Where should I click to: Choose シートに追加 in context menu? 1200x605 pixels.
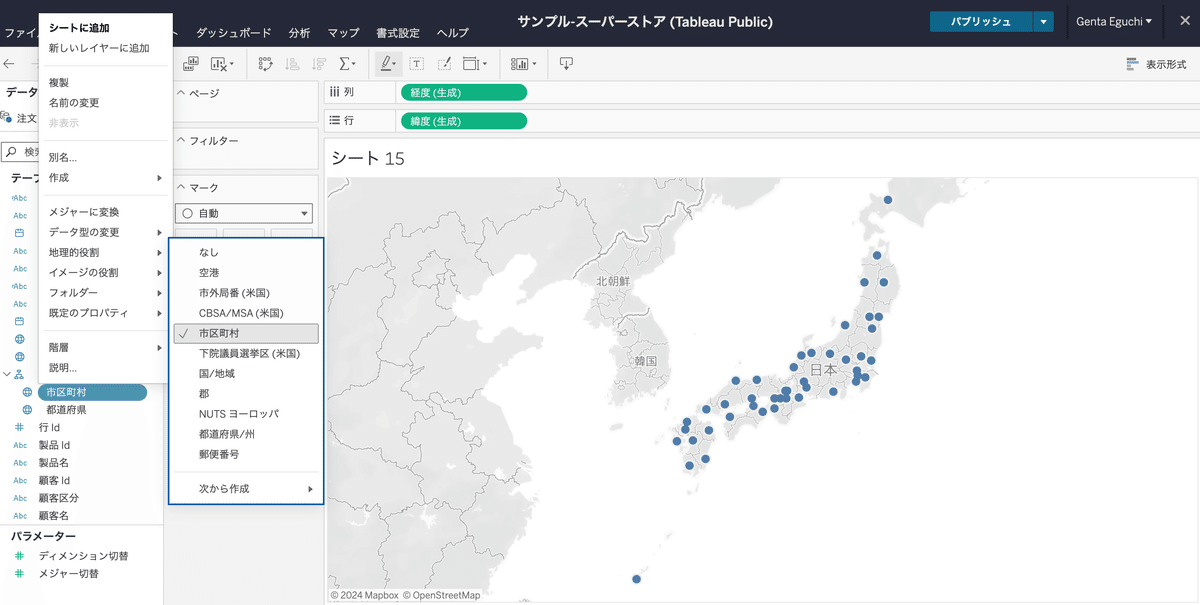(x=105, y=28)
